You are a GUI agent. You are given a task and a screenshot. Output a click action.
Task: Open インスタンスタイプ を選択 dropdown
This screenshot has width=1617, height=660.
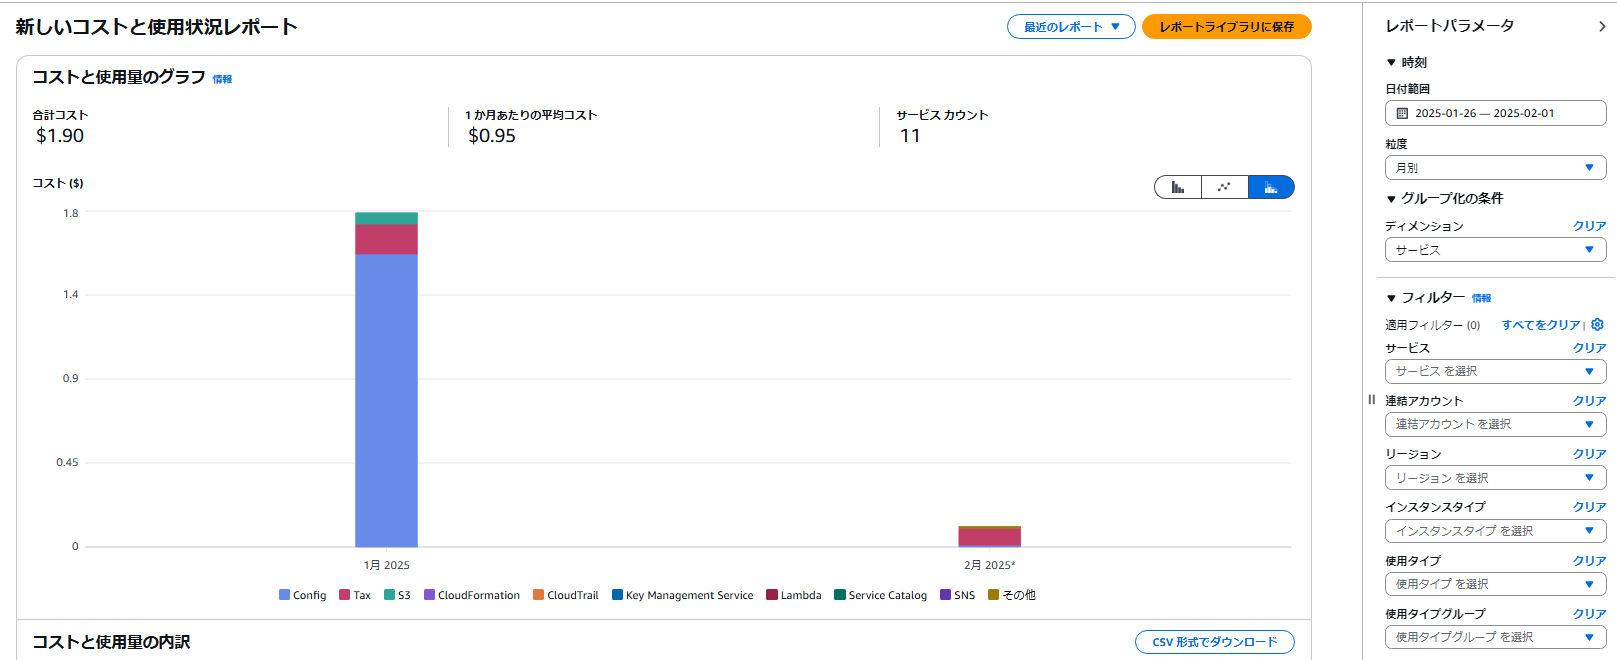point(1495,531)
